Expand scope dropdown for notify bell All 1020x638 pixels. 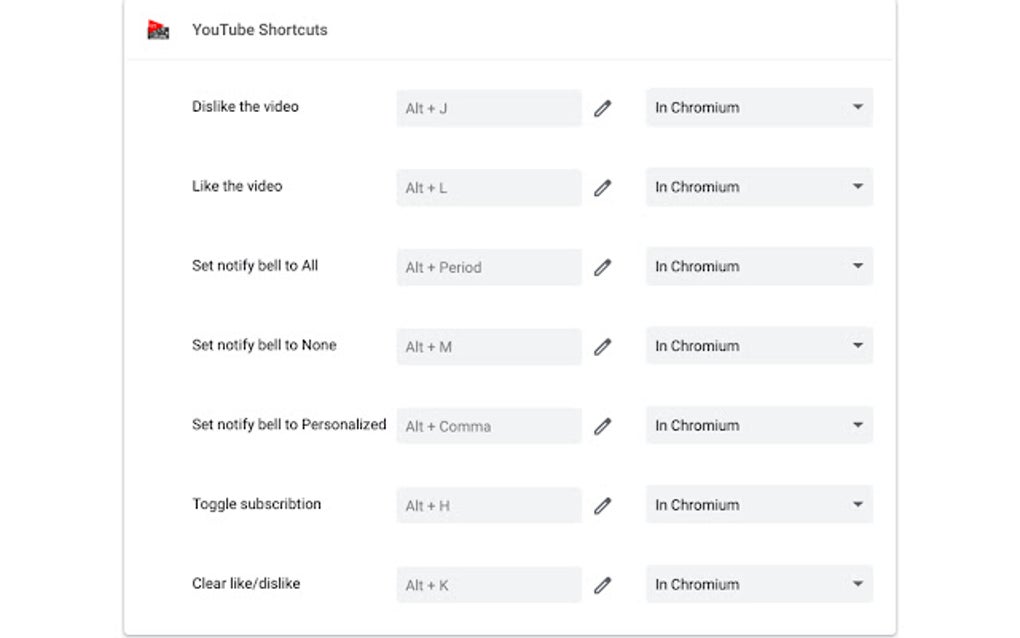(x=759, y=267)
